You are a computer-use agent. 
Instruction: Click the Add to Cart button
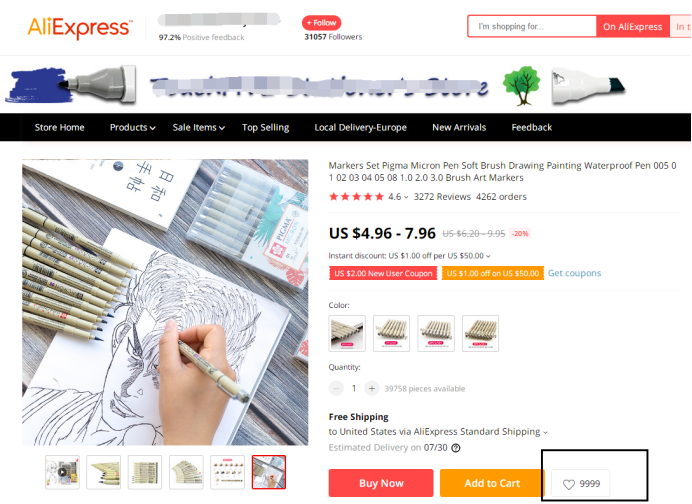(x=492, y=483)
